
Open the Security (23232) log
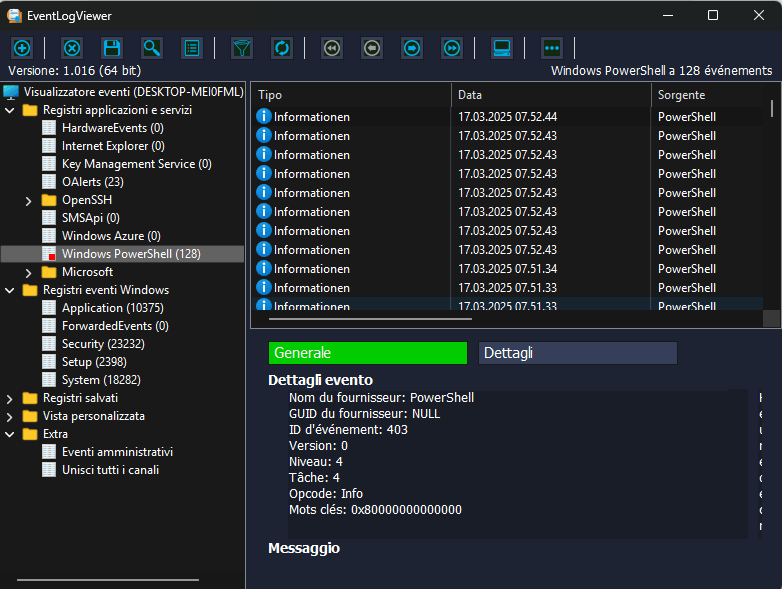coord(96,344)
